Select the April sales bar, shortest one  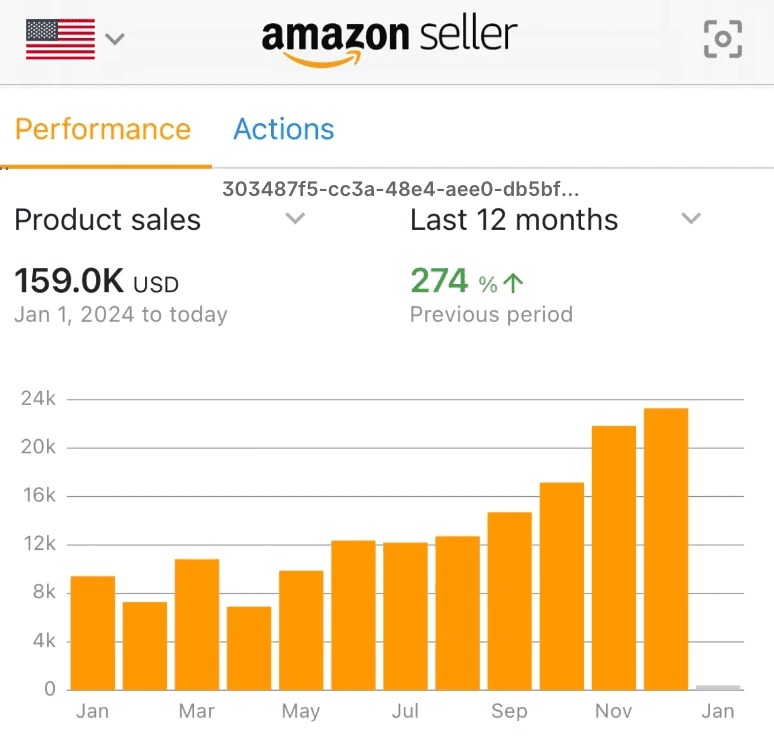tap(249, 648)
